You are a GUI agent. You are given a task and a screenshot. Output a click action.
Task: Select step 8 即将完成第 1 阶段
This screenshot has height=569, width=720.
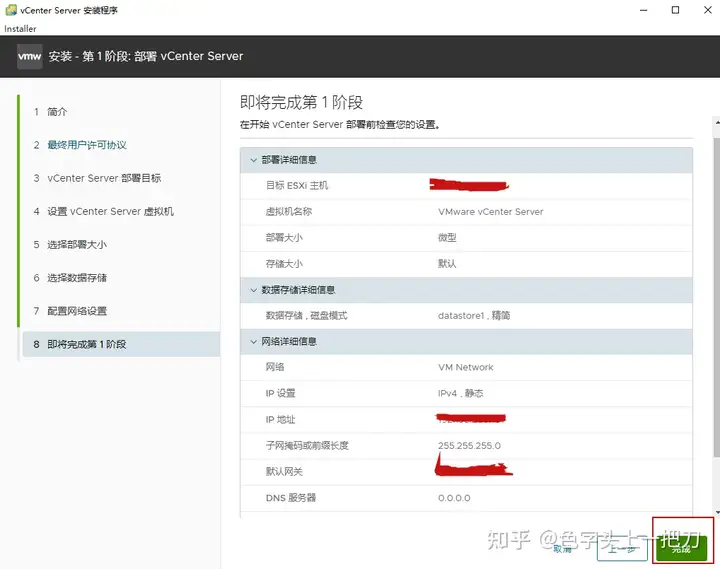click(x=121, y=344)
